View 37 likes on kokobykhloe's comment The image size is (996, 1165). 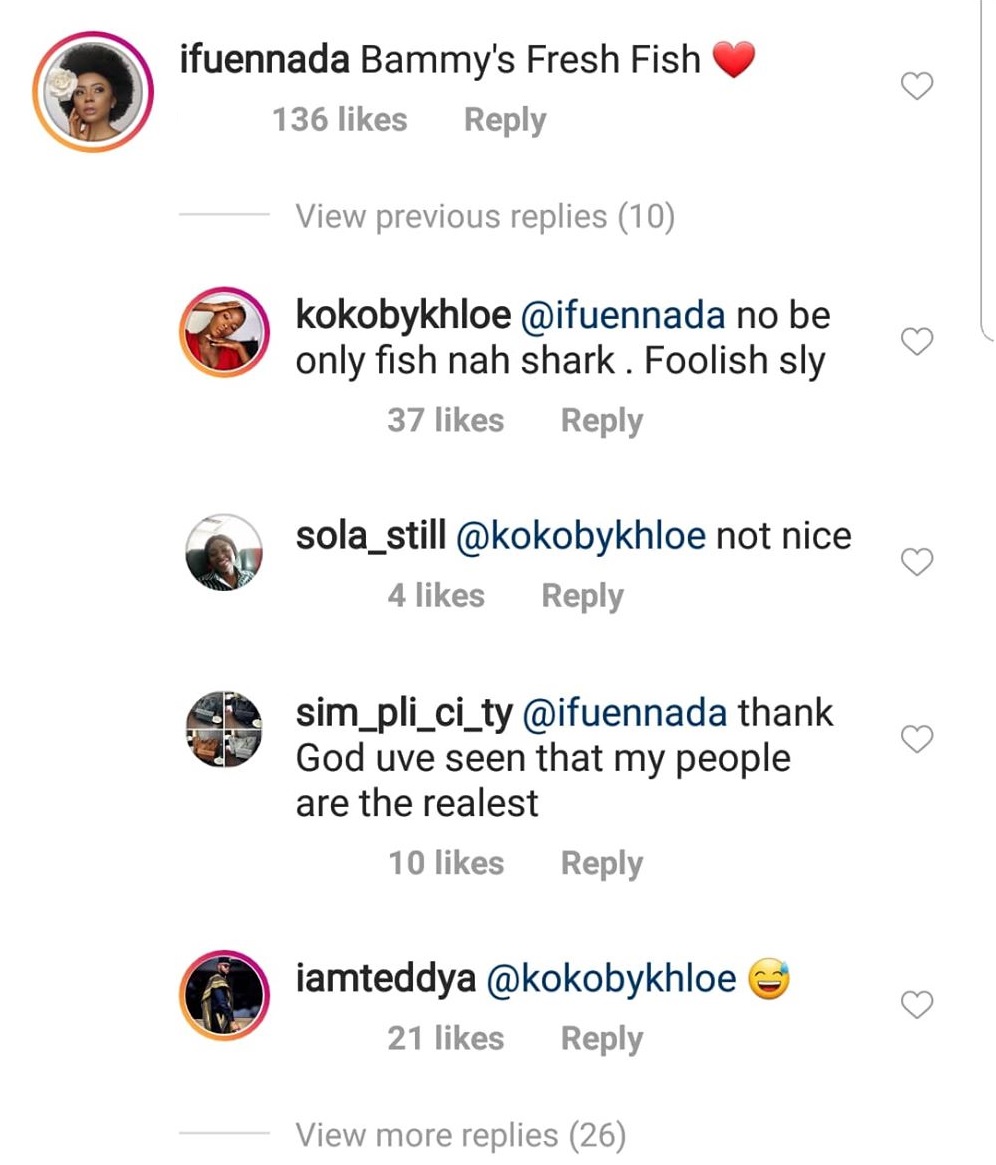(x=445, y=420)
